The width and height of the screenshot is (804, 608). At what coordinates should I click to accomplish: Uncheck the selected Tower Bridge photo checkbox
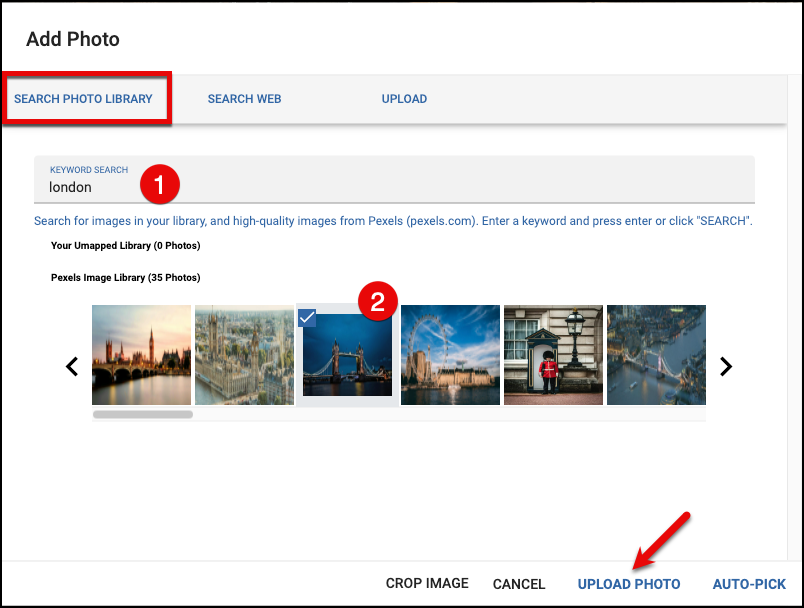[x=307, y=318]
